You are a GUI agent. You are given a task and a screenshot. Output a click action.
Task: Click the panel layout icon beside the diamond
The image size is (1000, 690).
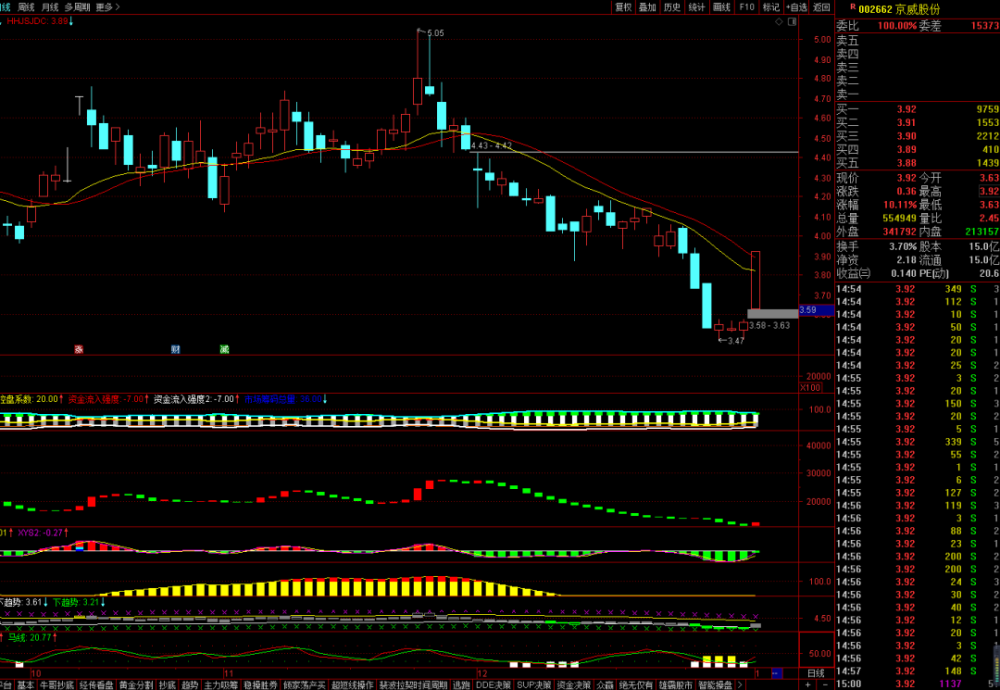pos(792,22)
